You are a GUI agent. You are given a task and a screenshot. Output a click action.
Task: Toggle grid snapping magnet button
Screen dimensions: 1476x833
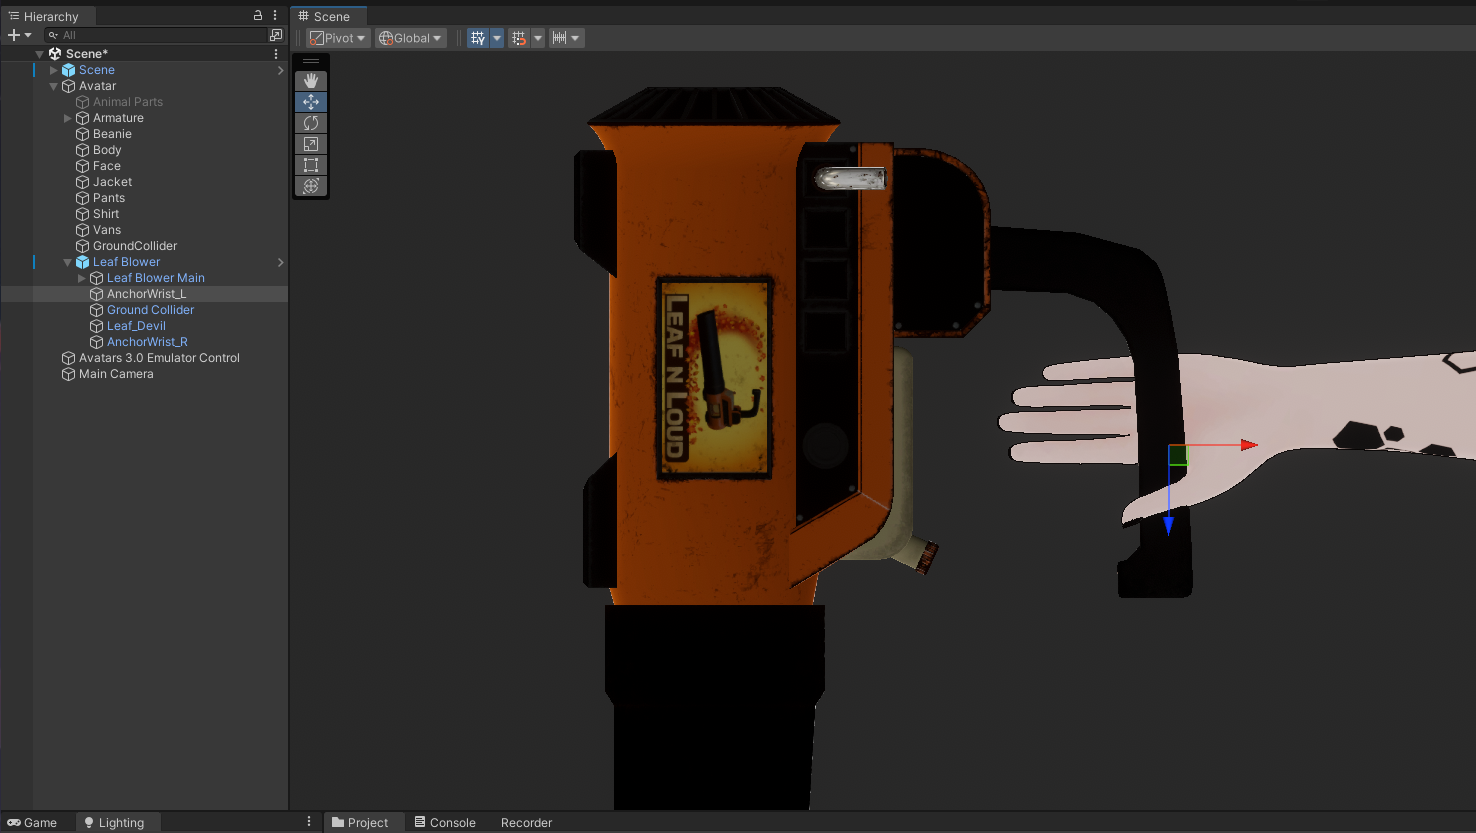coord(518,38)
